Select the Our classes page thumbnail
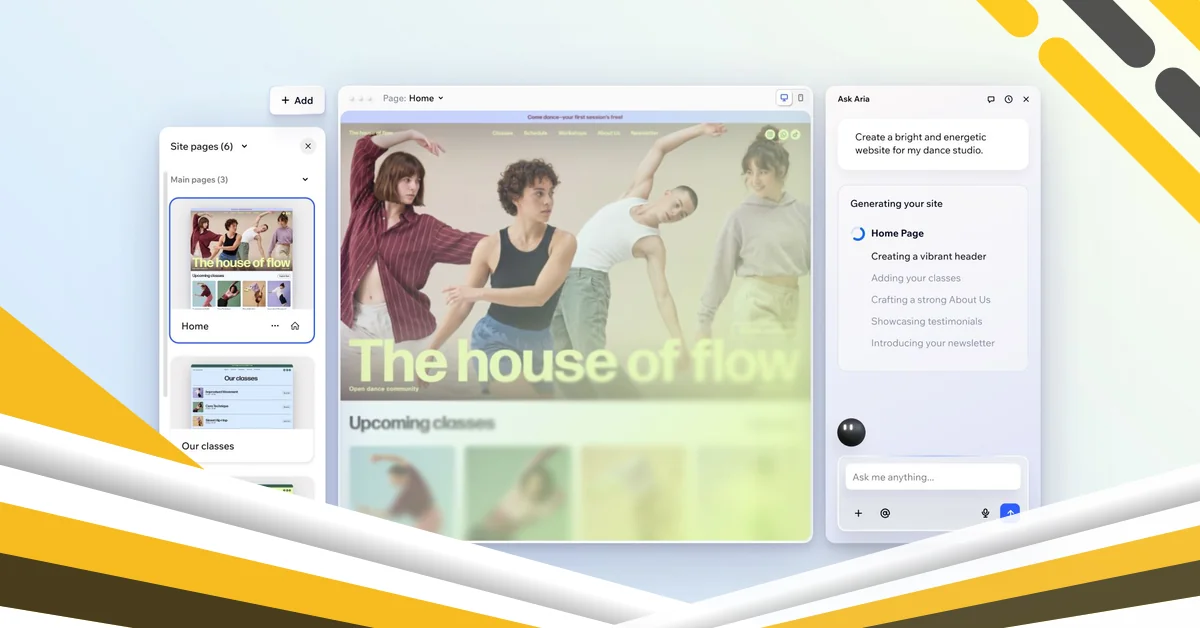The image size is (1200, 628). tap(241, 397)
